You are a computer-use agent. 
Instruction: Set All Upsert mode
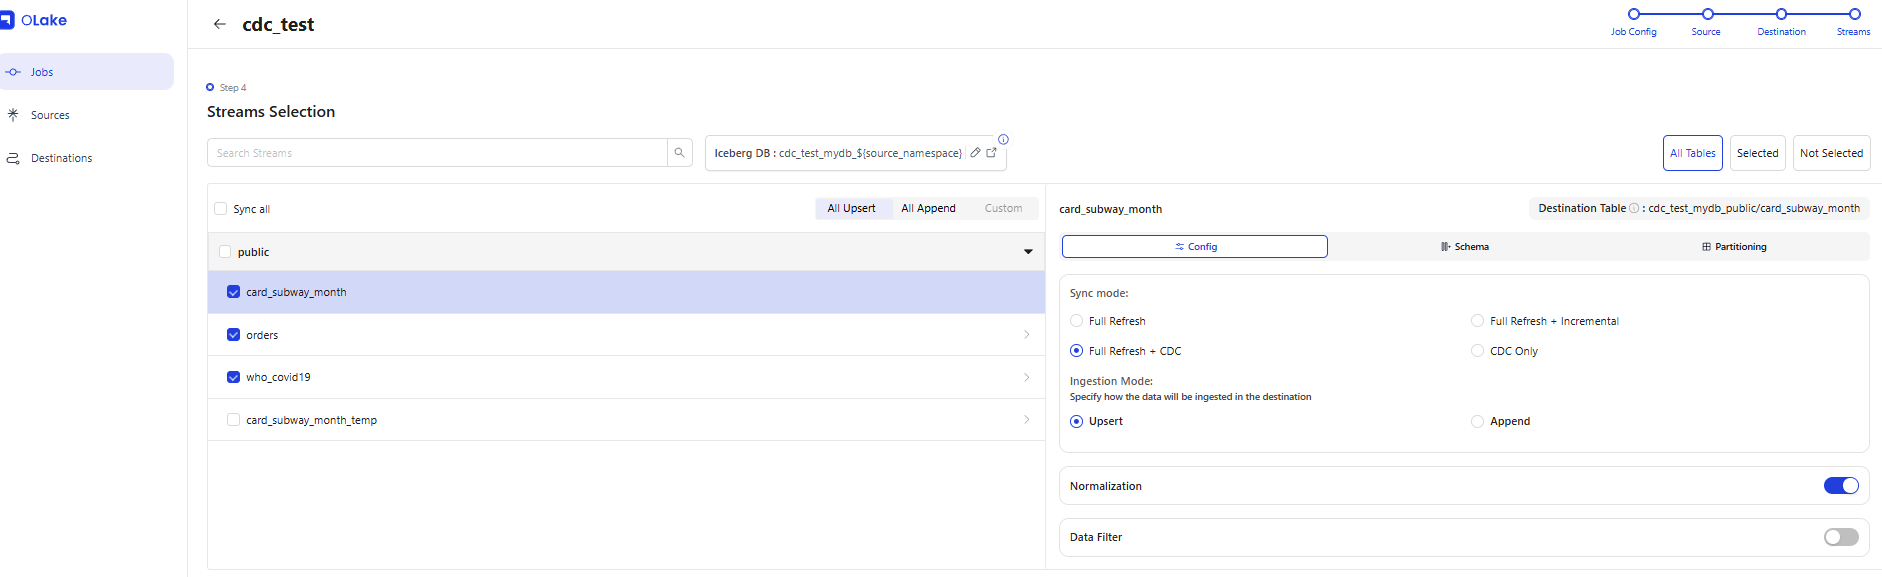(x=852, y=208)
